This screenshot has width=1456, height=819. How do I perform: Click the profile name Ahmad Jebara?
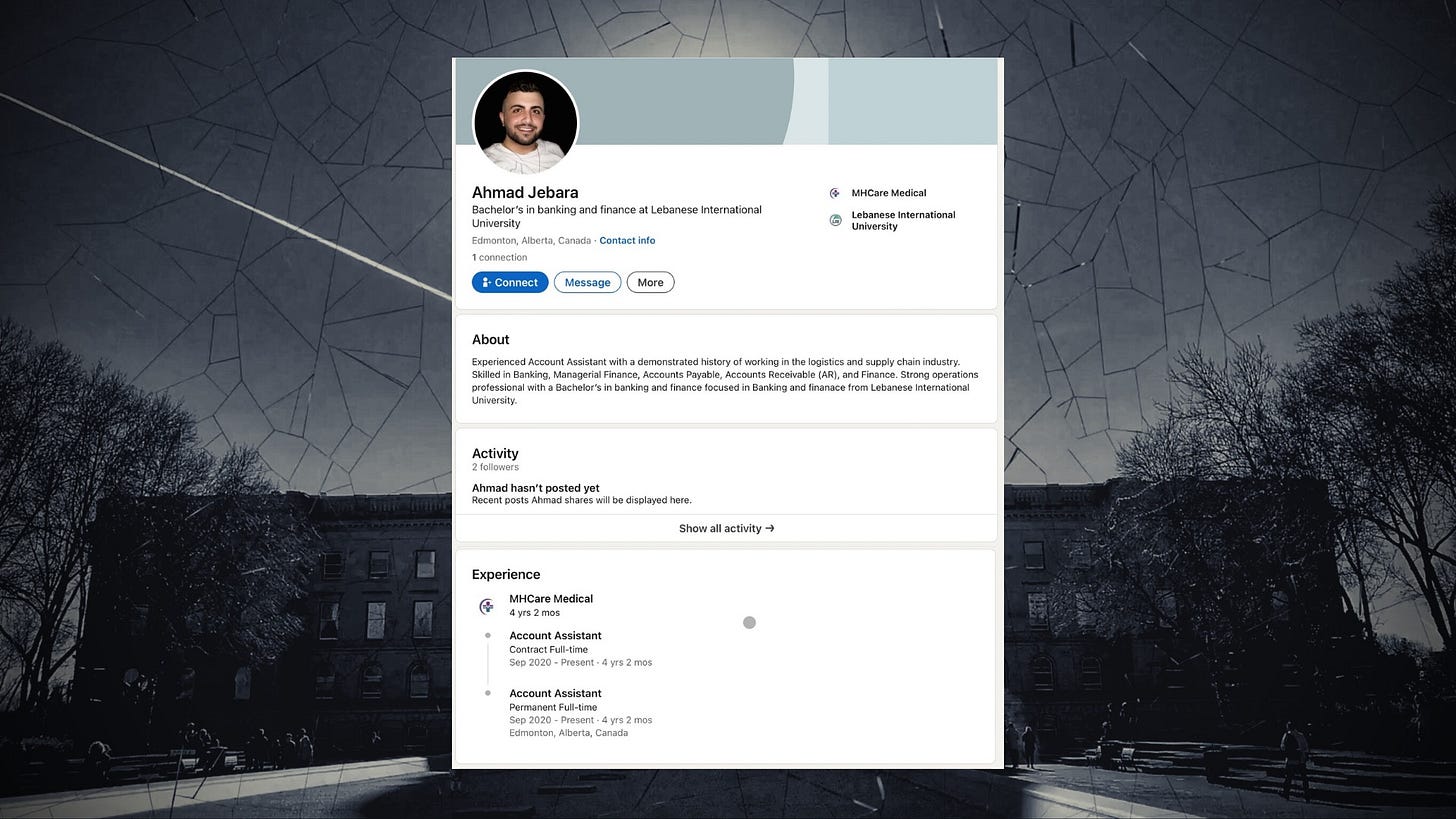(x=525, y=192)
